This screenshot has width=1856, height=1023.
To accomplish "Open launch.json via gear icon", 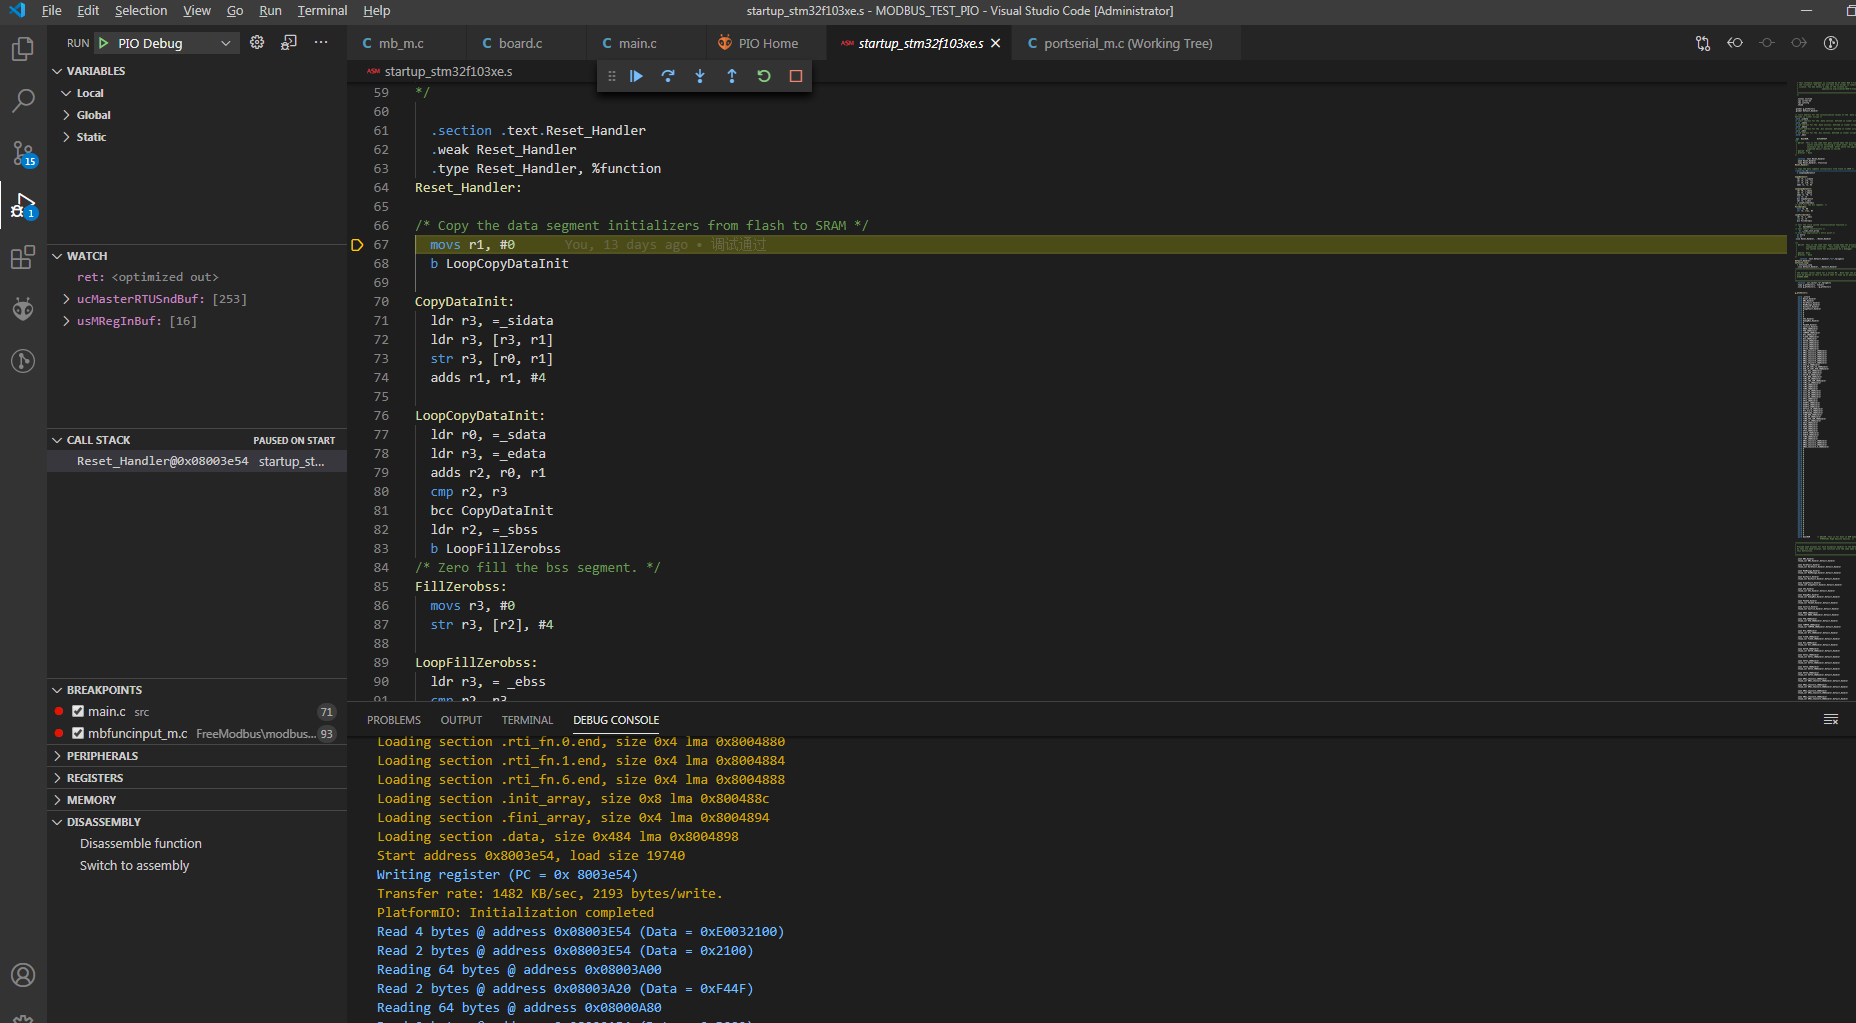I will point(257,42).
